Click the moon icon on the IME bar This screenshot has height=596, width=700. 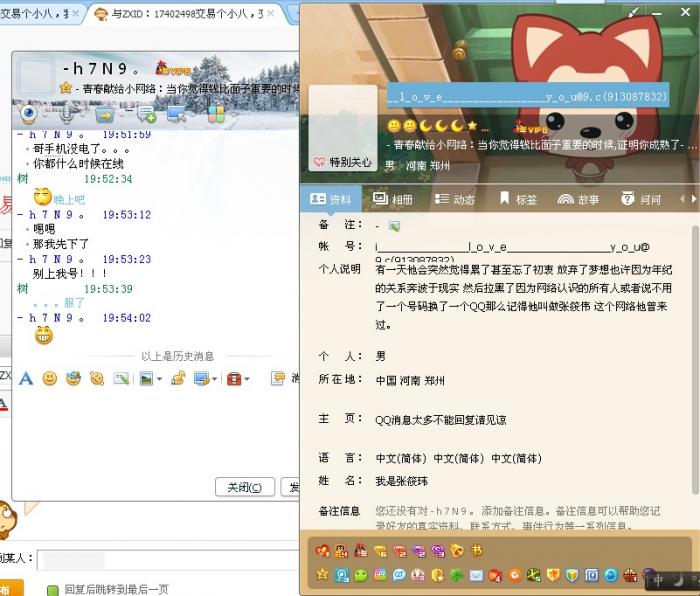[x=679, y=580]
